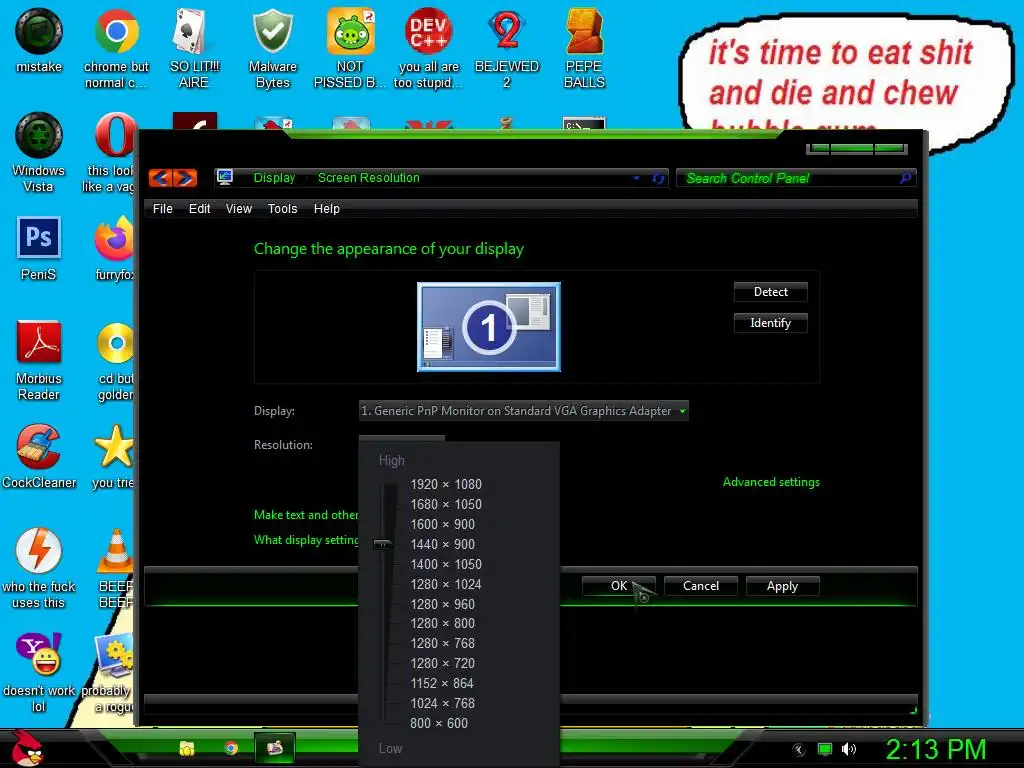Click the Detect button
This screenshot has height=768, width=1024.
771,292
